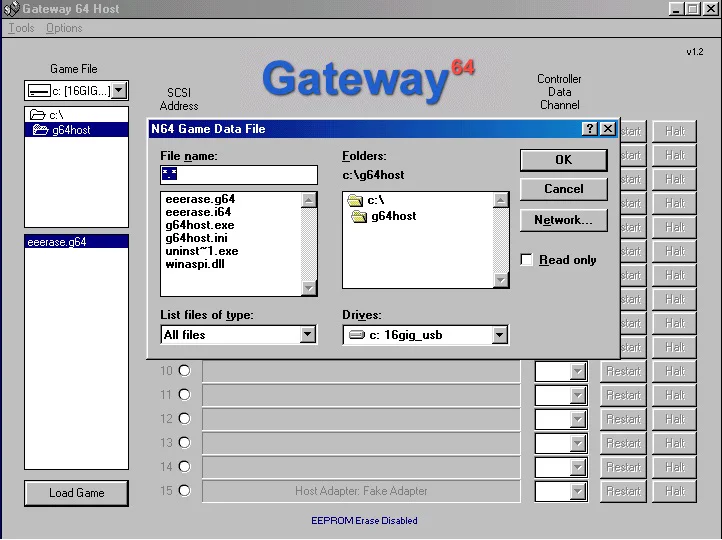Click Restart for SCSI address 10
The image size is (722, 540).
pyautogui.click(x=623, y=371)
